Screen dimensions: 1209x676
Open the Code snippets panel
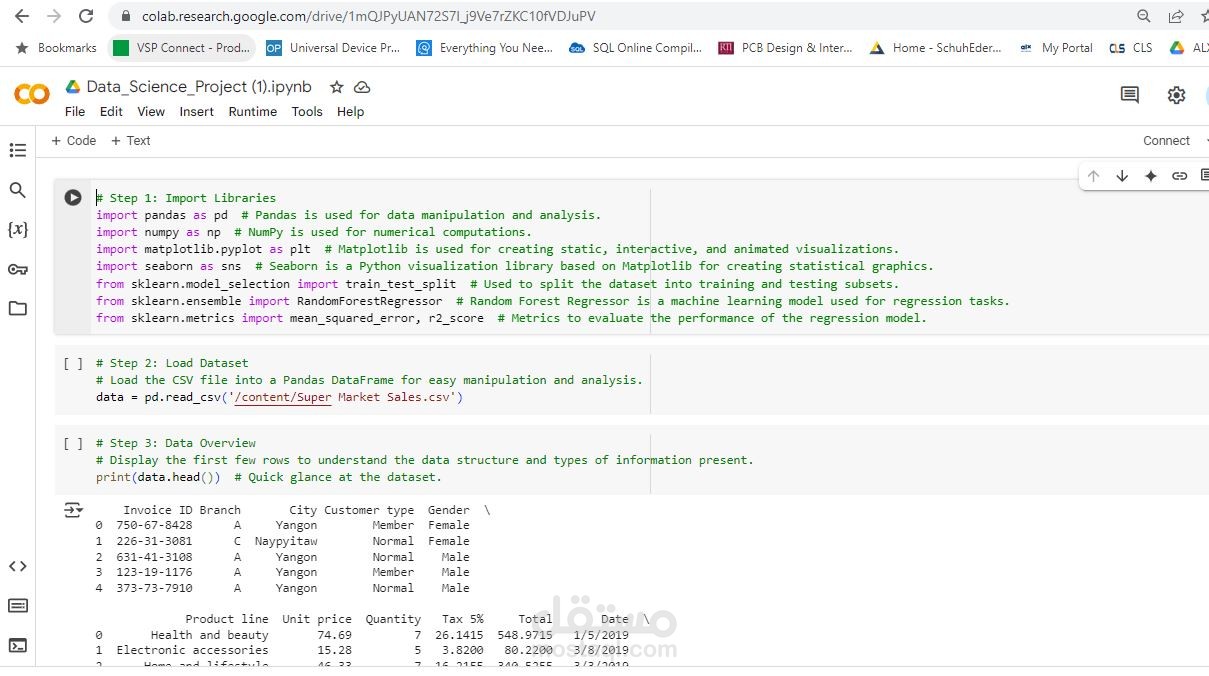(17, 566)
